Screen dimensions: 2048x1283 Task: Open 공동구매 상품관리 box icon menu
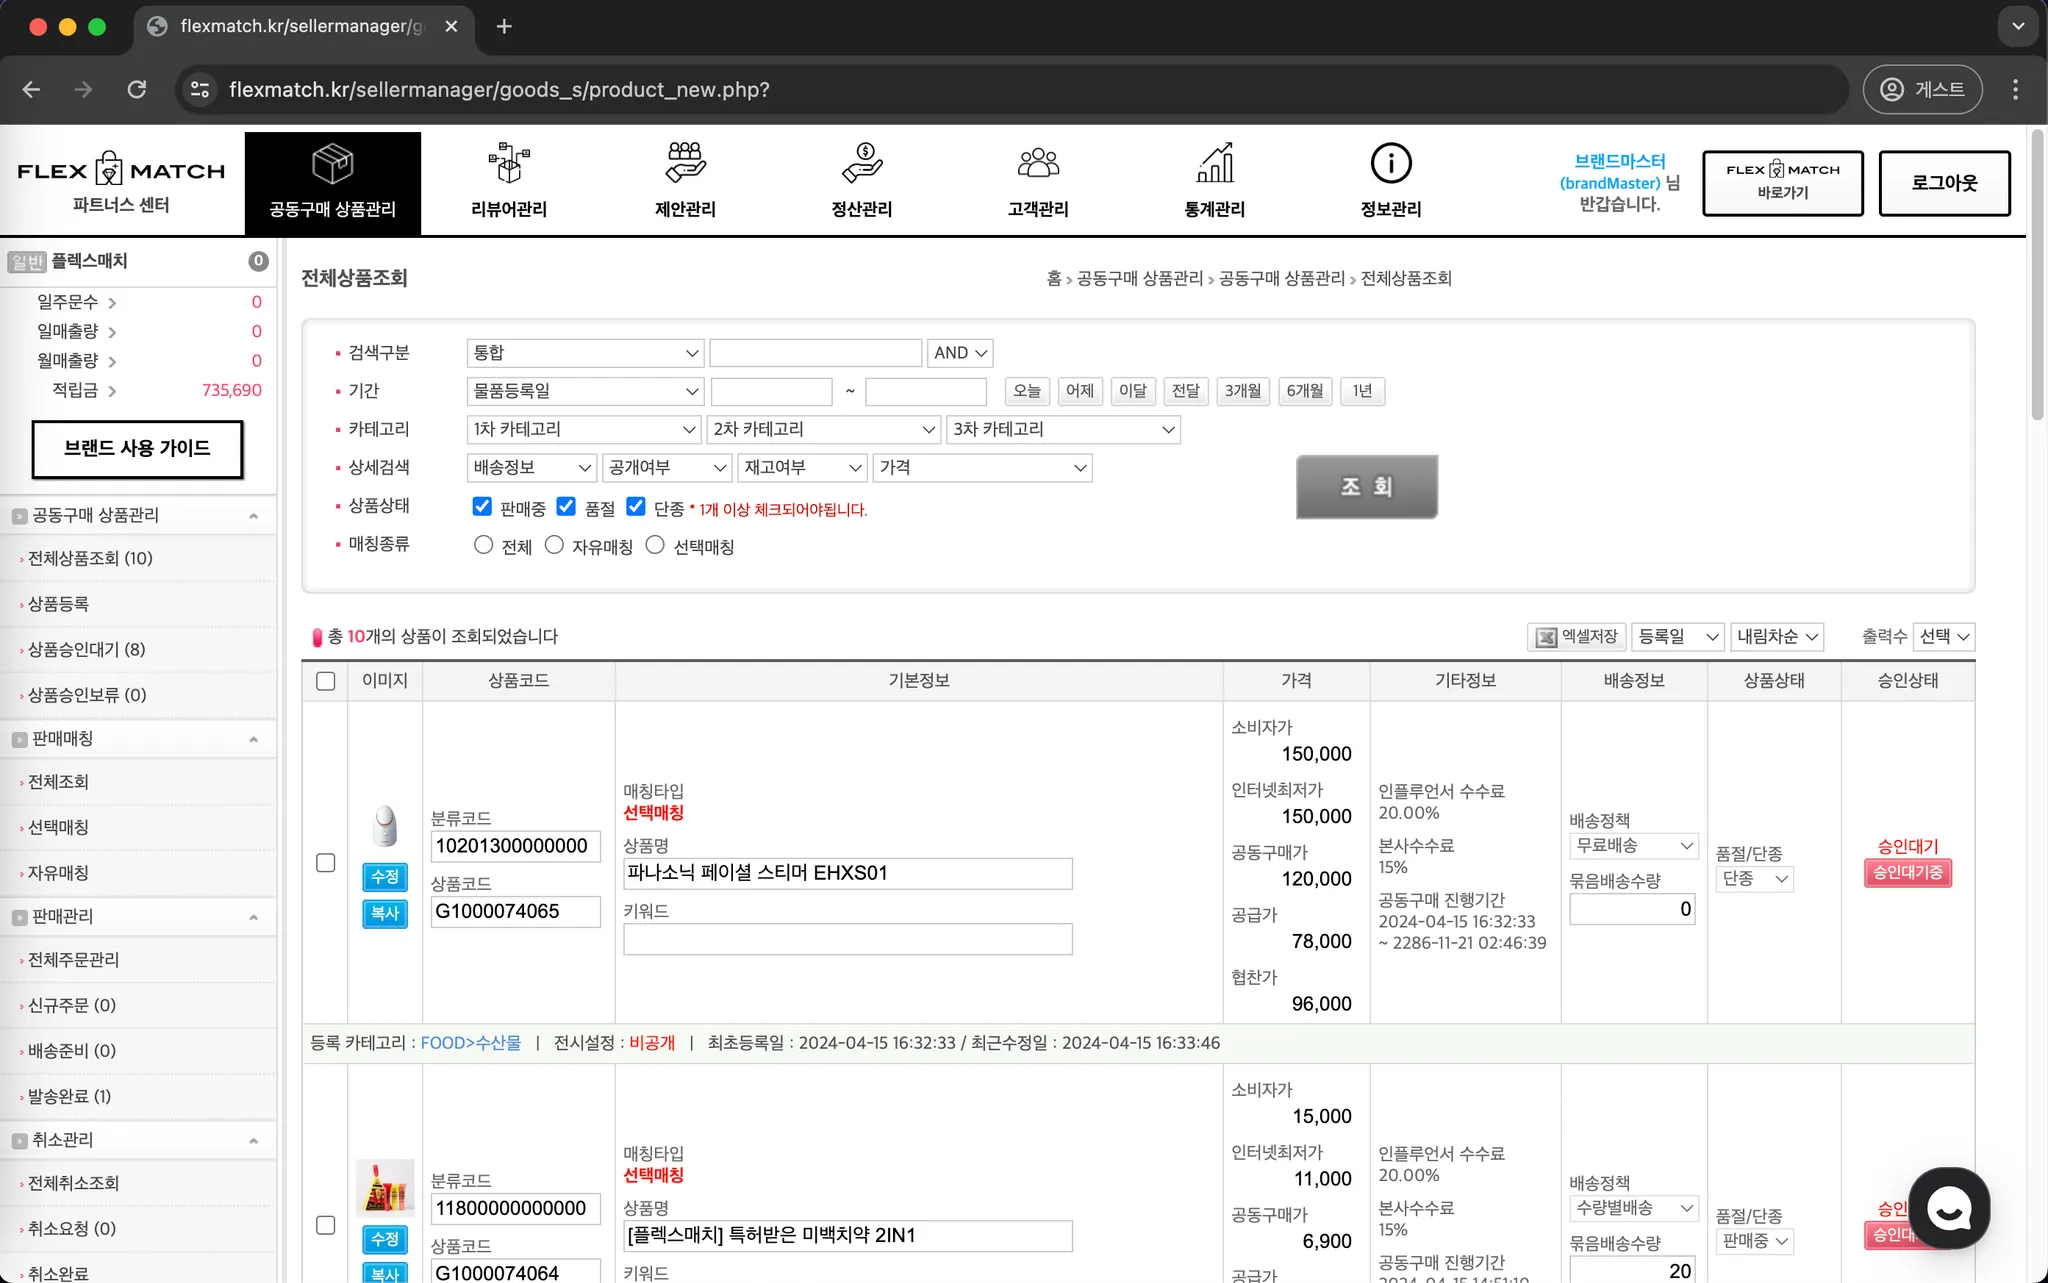tap(332, 165)
